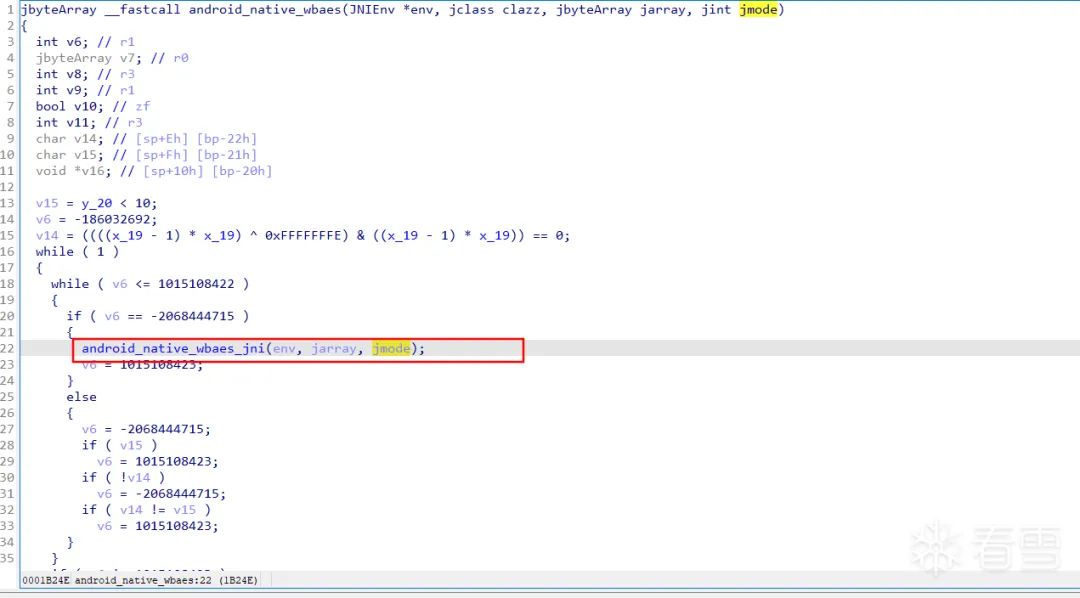Select the jbyteArray v7 declaration
1080x598 pixels.
tap(81, 58)
